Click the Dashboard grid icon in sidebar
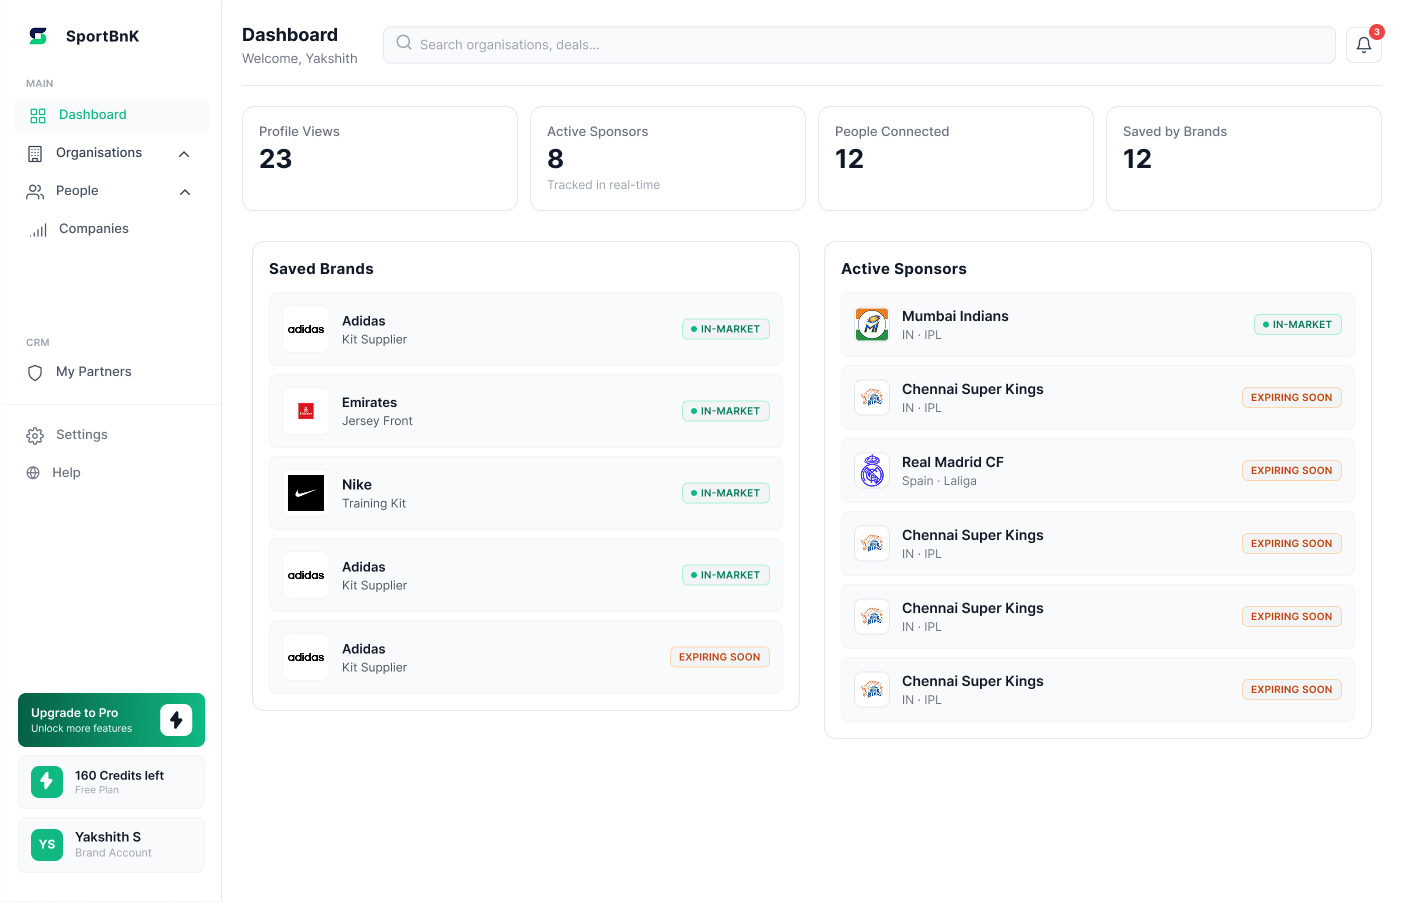The width and height of the screenshot is (1402, 904). coord(38,116)
